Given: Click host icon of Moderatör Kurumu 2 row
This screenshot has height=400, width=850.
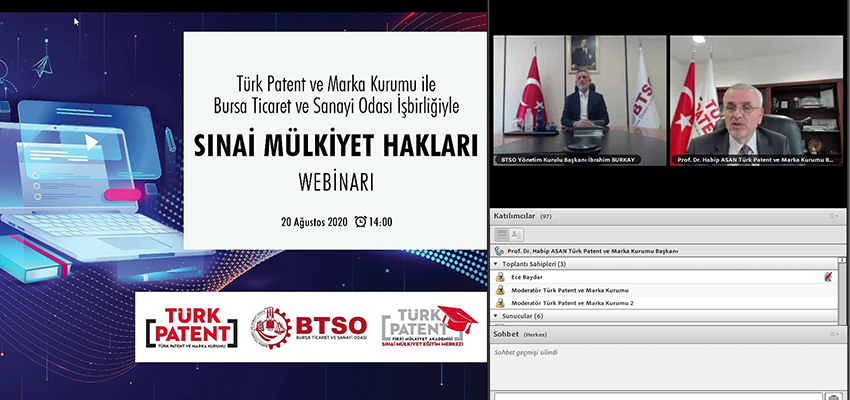Looking at the screenshot, I should [500, 303].
